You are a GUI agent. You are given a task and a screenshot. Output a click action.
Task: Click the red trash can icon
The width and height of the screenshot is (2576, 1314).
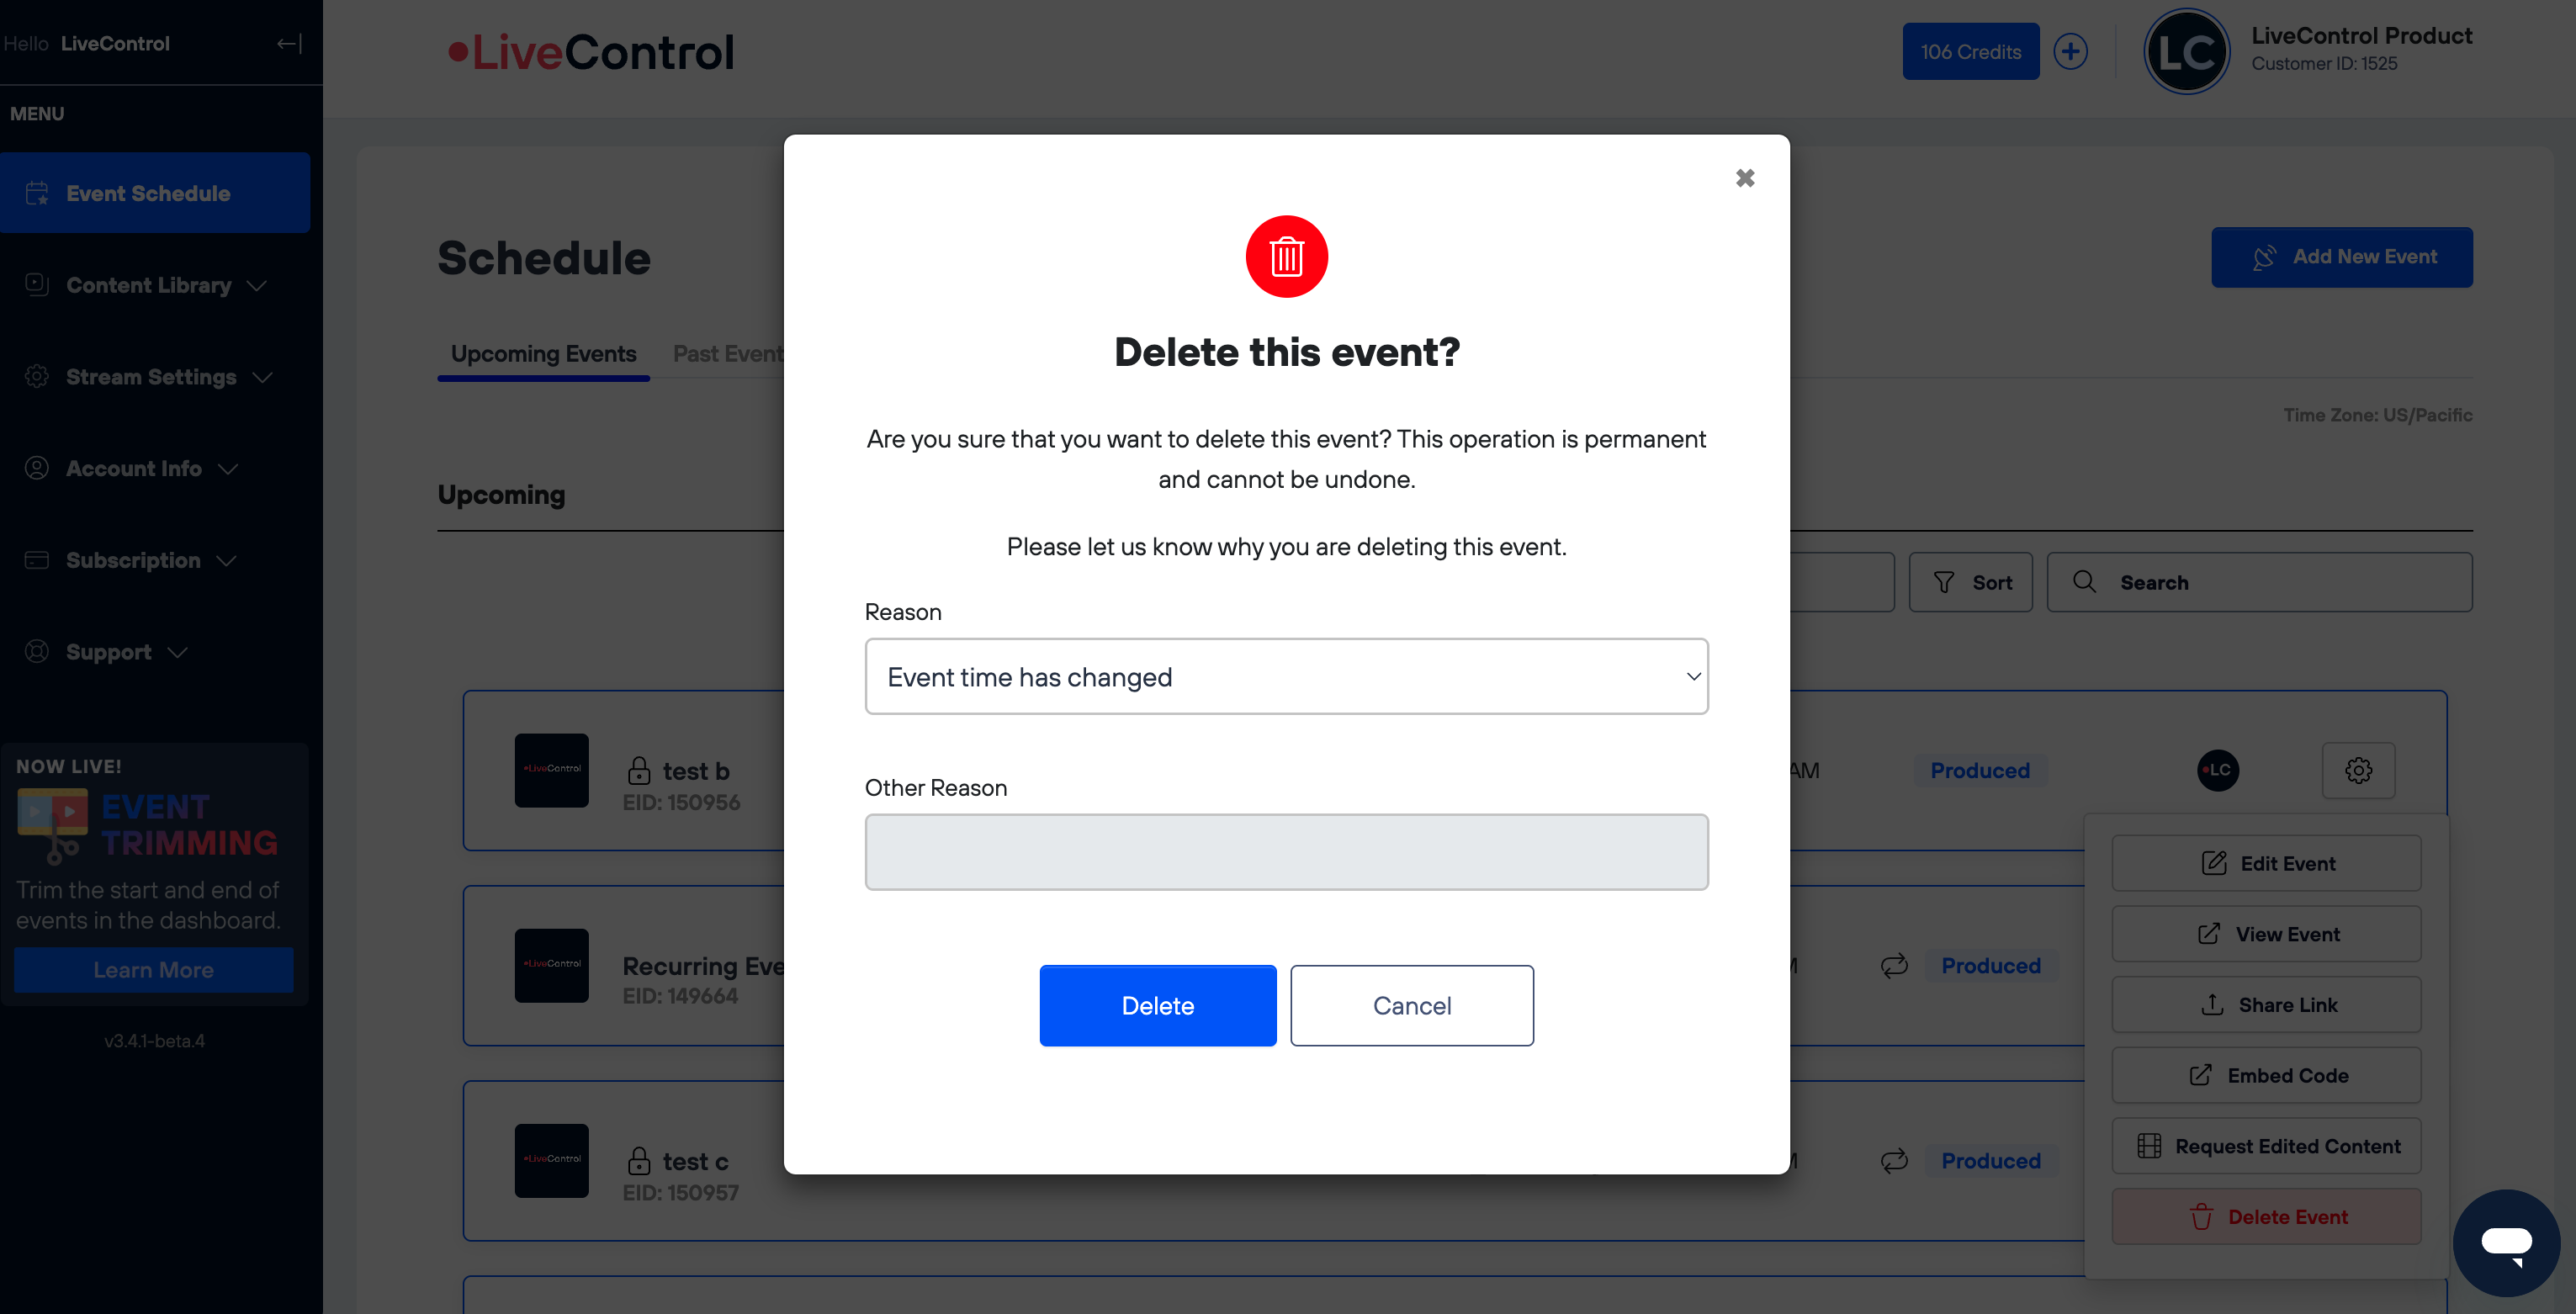pyautogui.click(x=1286, y=257)
